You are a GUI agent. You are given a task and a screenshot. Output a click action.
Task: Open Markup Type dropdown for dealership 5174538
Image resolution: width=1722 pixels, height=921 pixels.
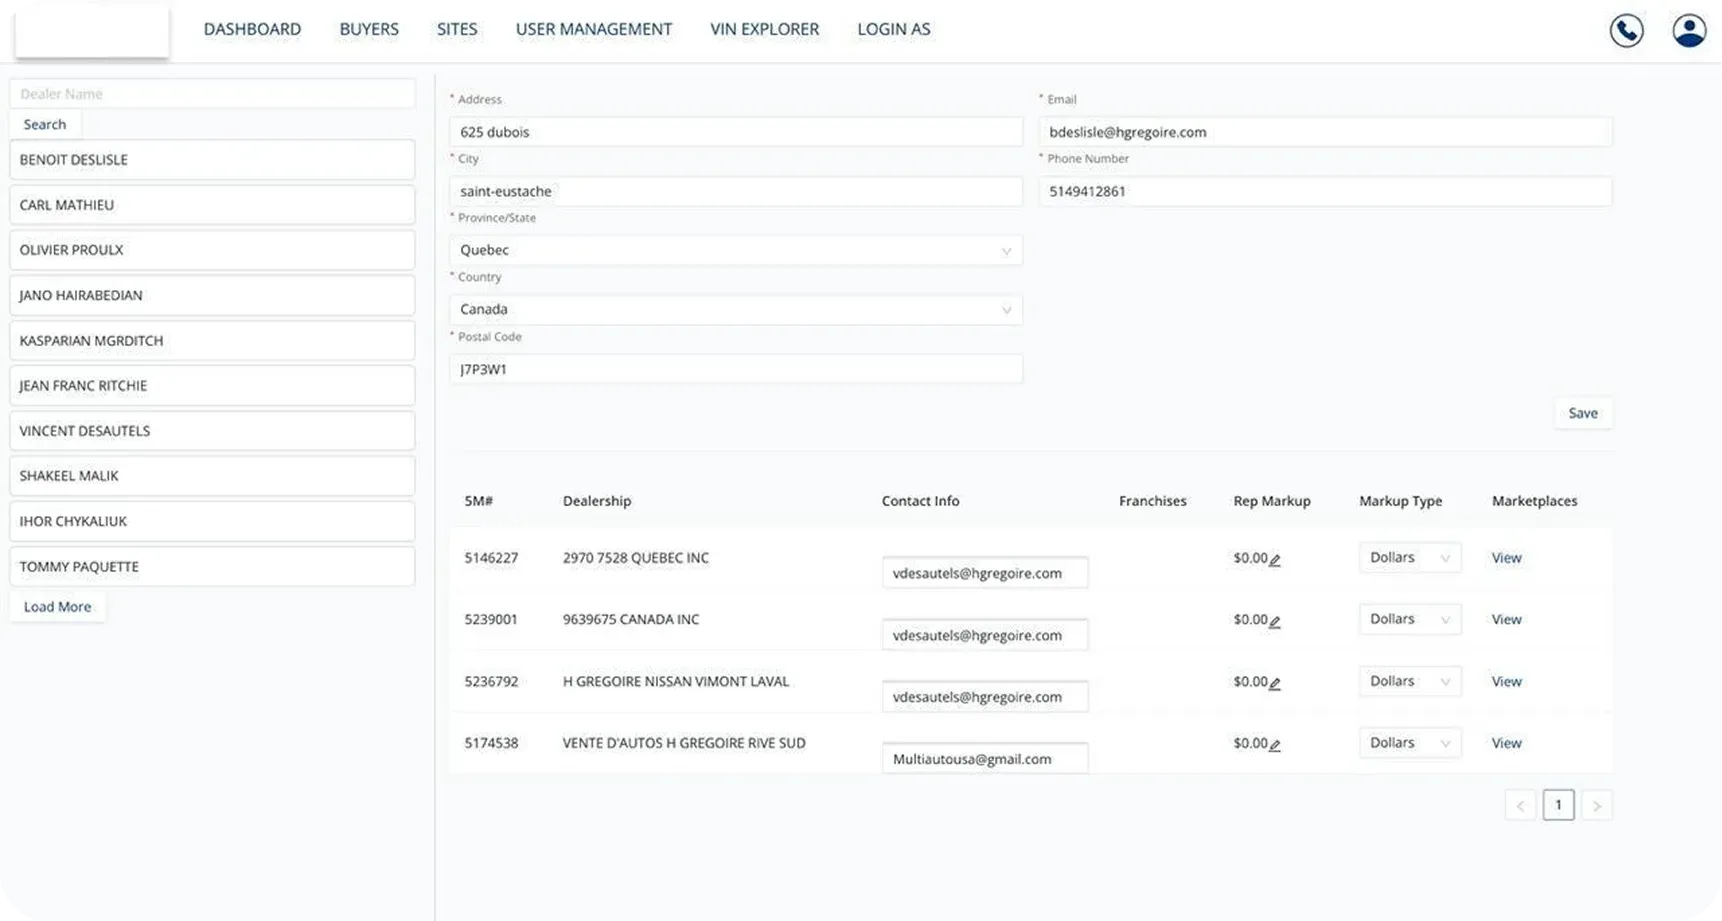click(1409, 743)
